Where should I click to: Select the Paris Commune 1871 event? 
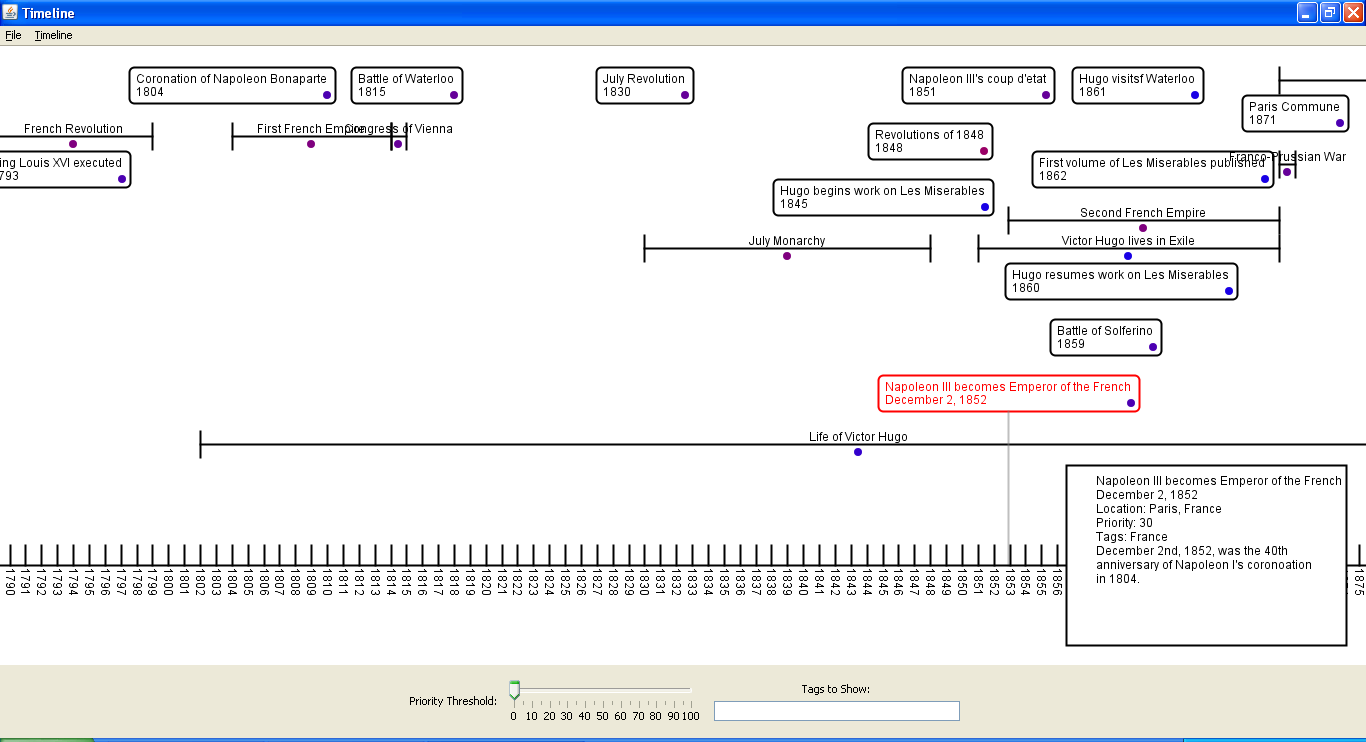pos(1294,114)
